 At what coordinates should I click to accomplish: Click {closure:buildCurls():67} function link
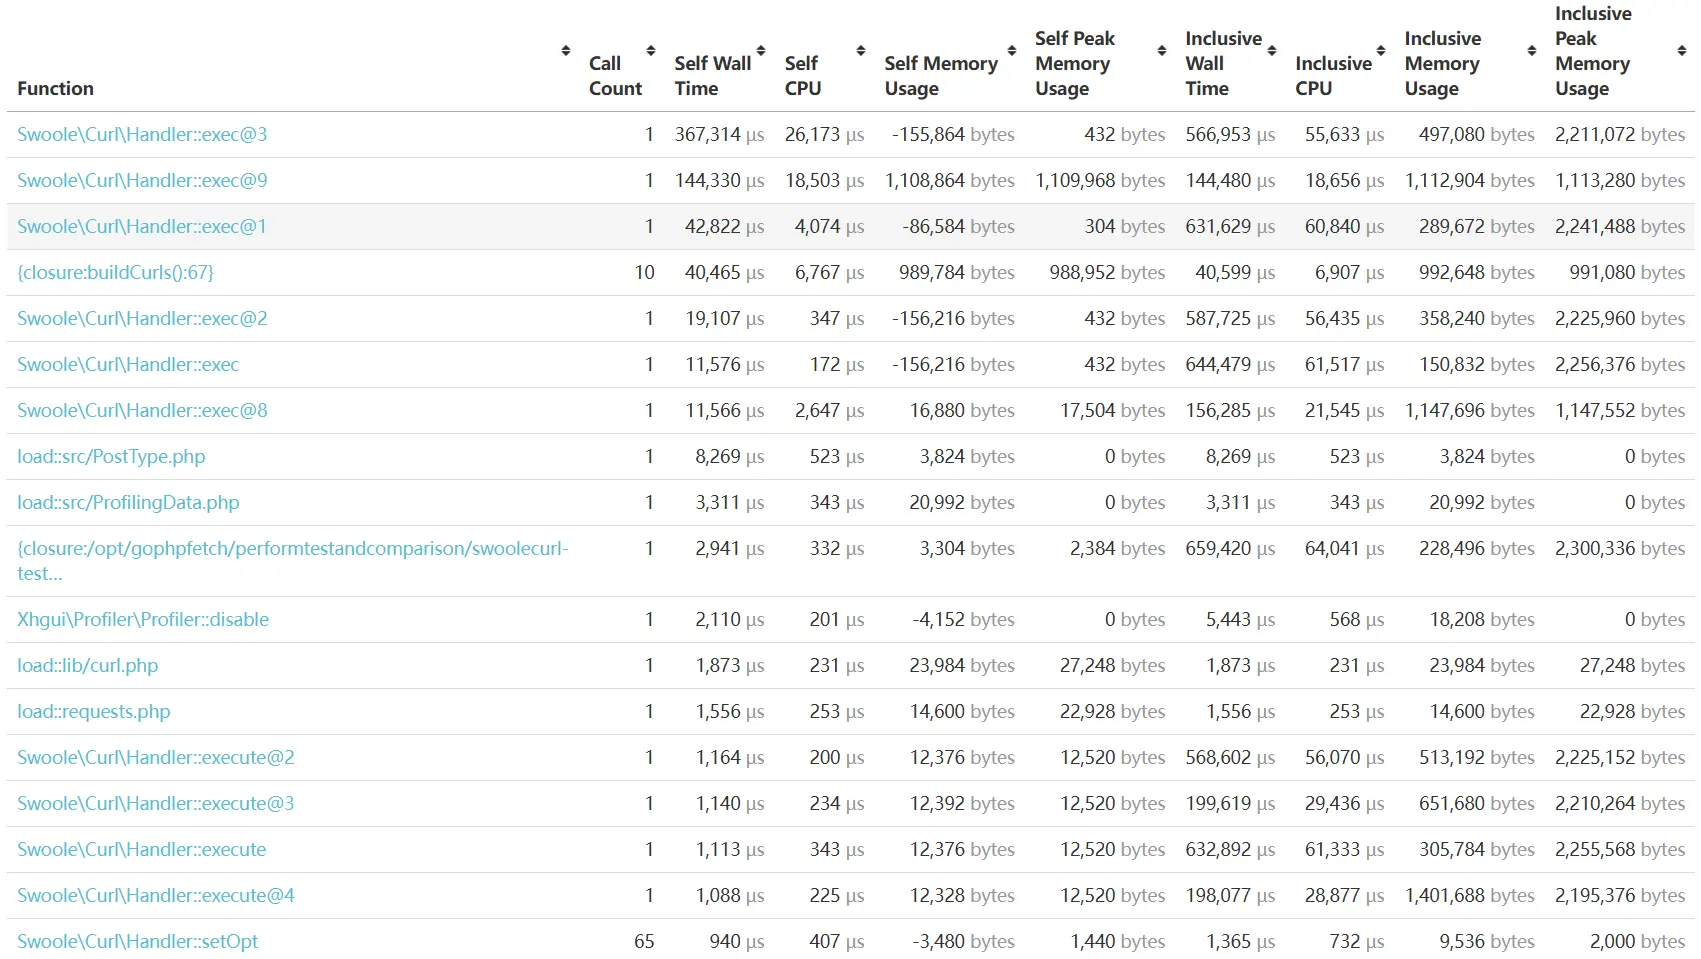(115, 273)
